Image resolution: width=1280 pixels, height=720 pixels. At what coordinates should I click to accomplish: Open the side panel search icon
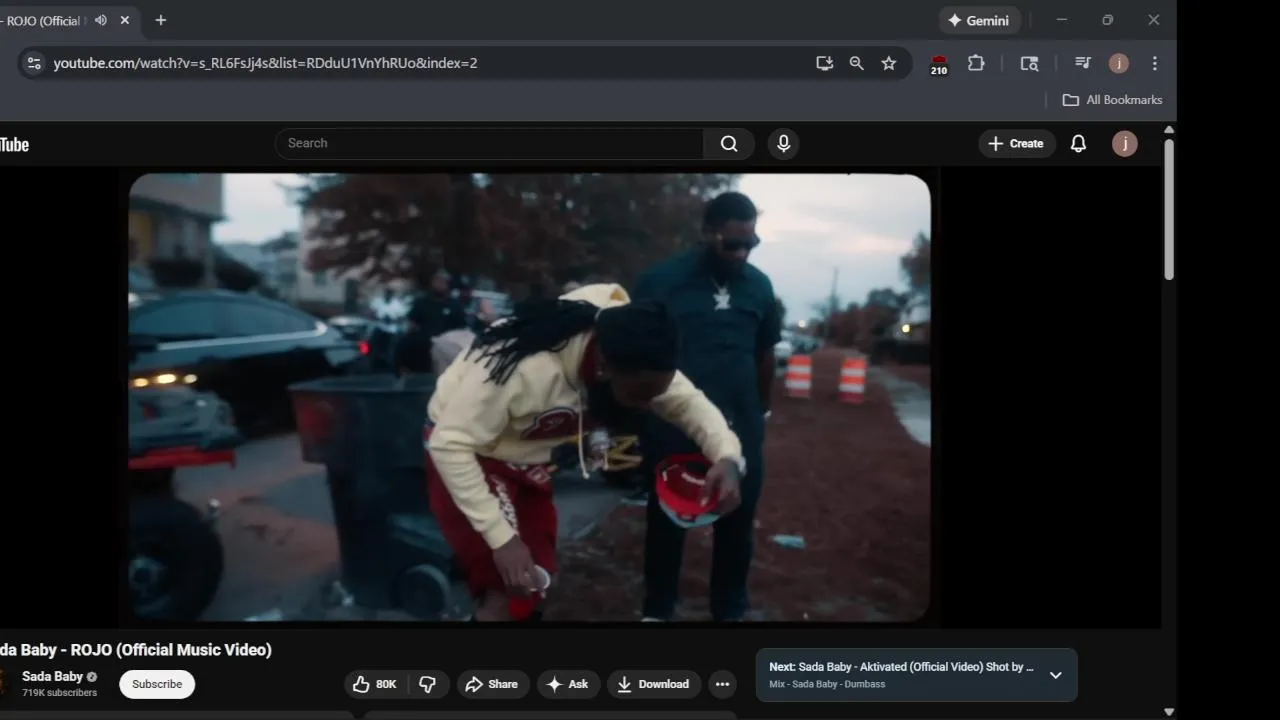1029,63
